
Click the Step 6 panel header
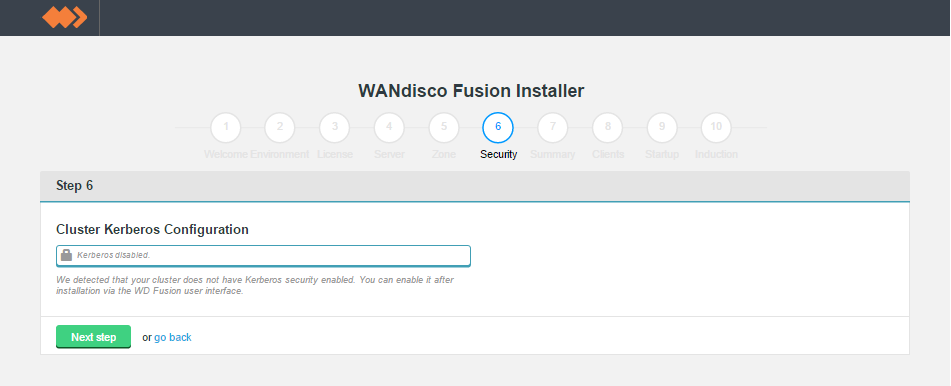475,186
